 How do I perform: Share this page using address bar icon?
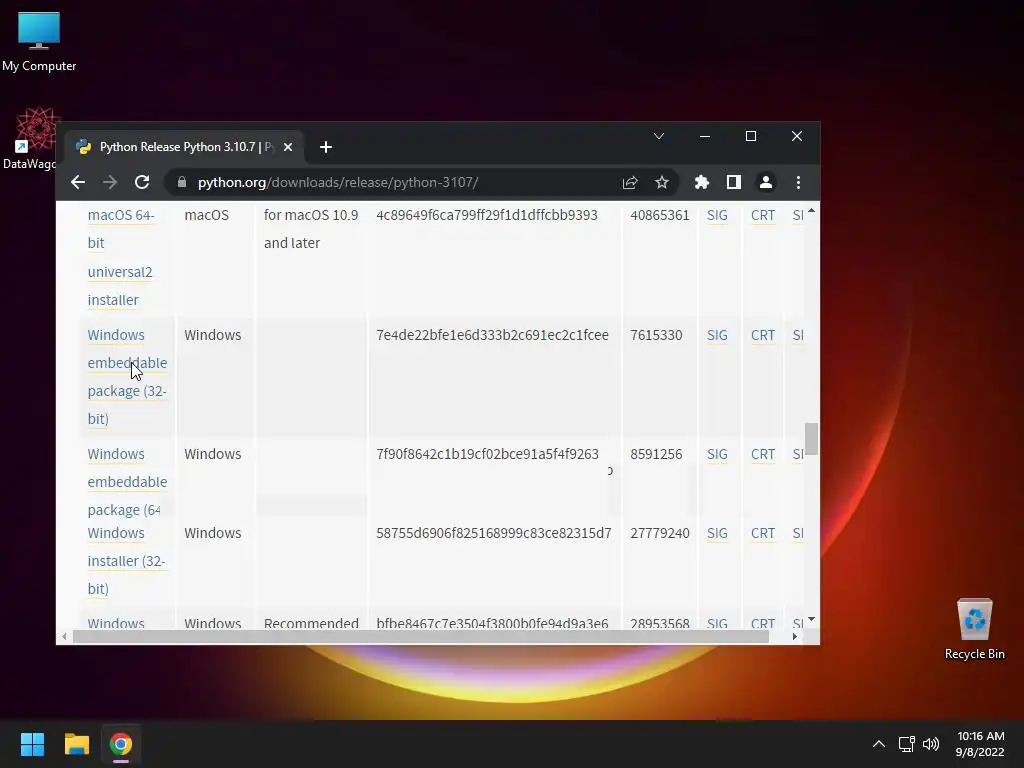[630, 182]
